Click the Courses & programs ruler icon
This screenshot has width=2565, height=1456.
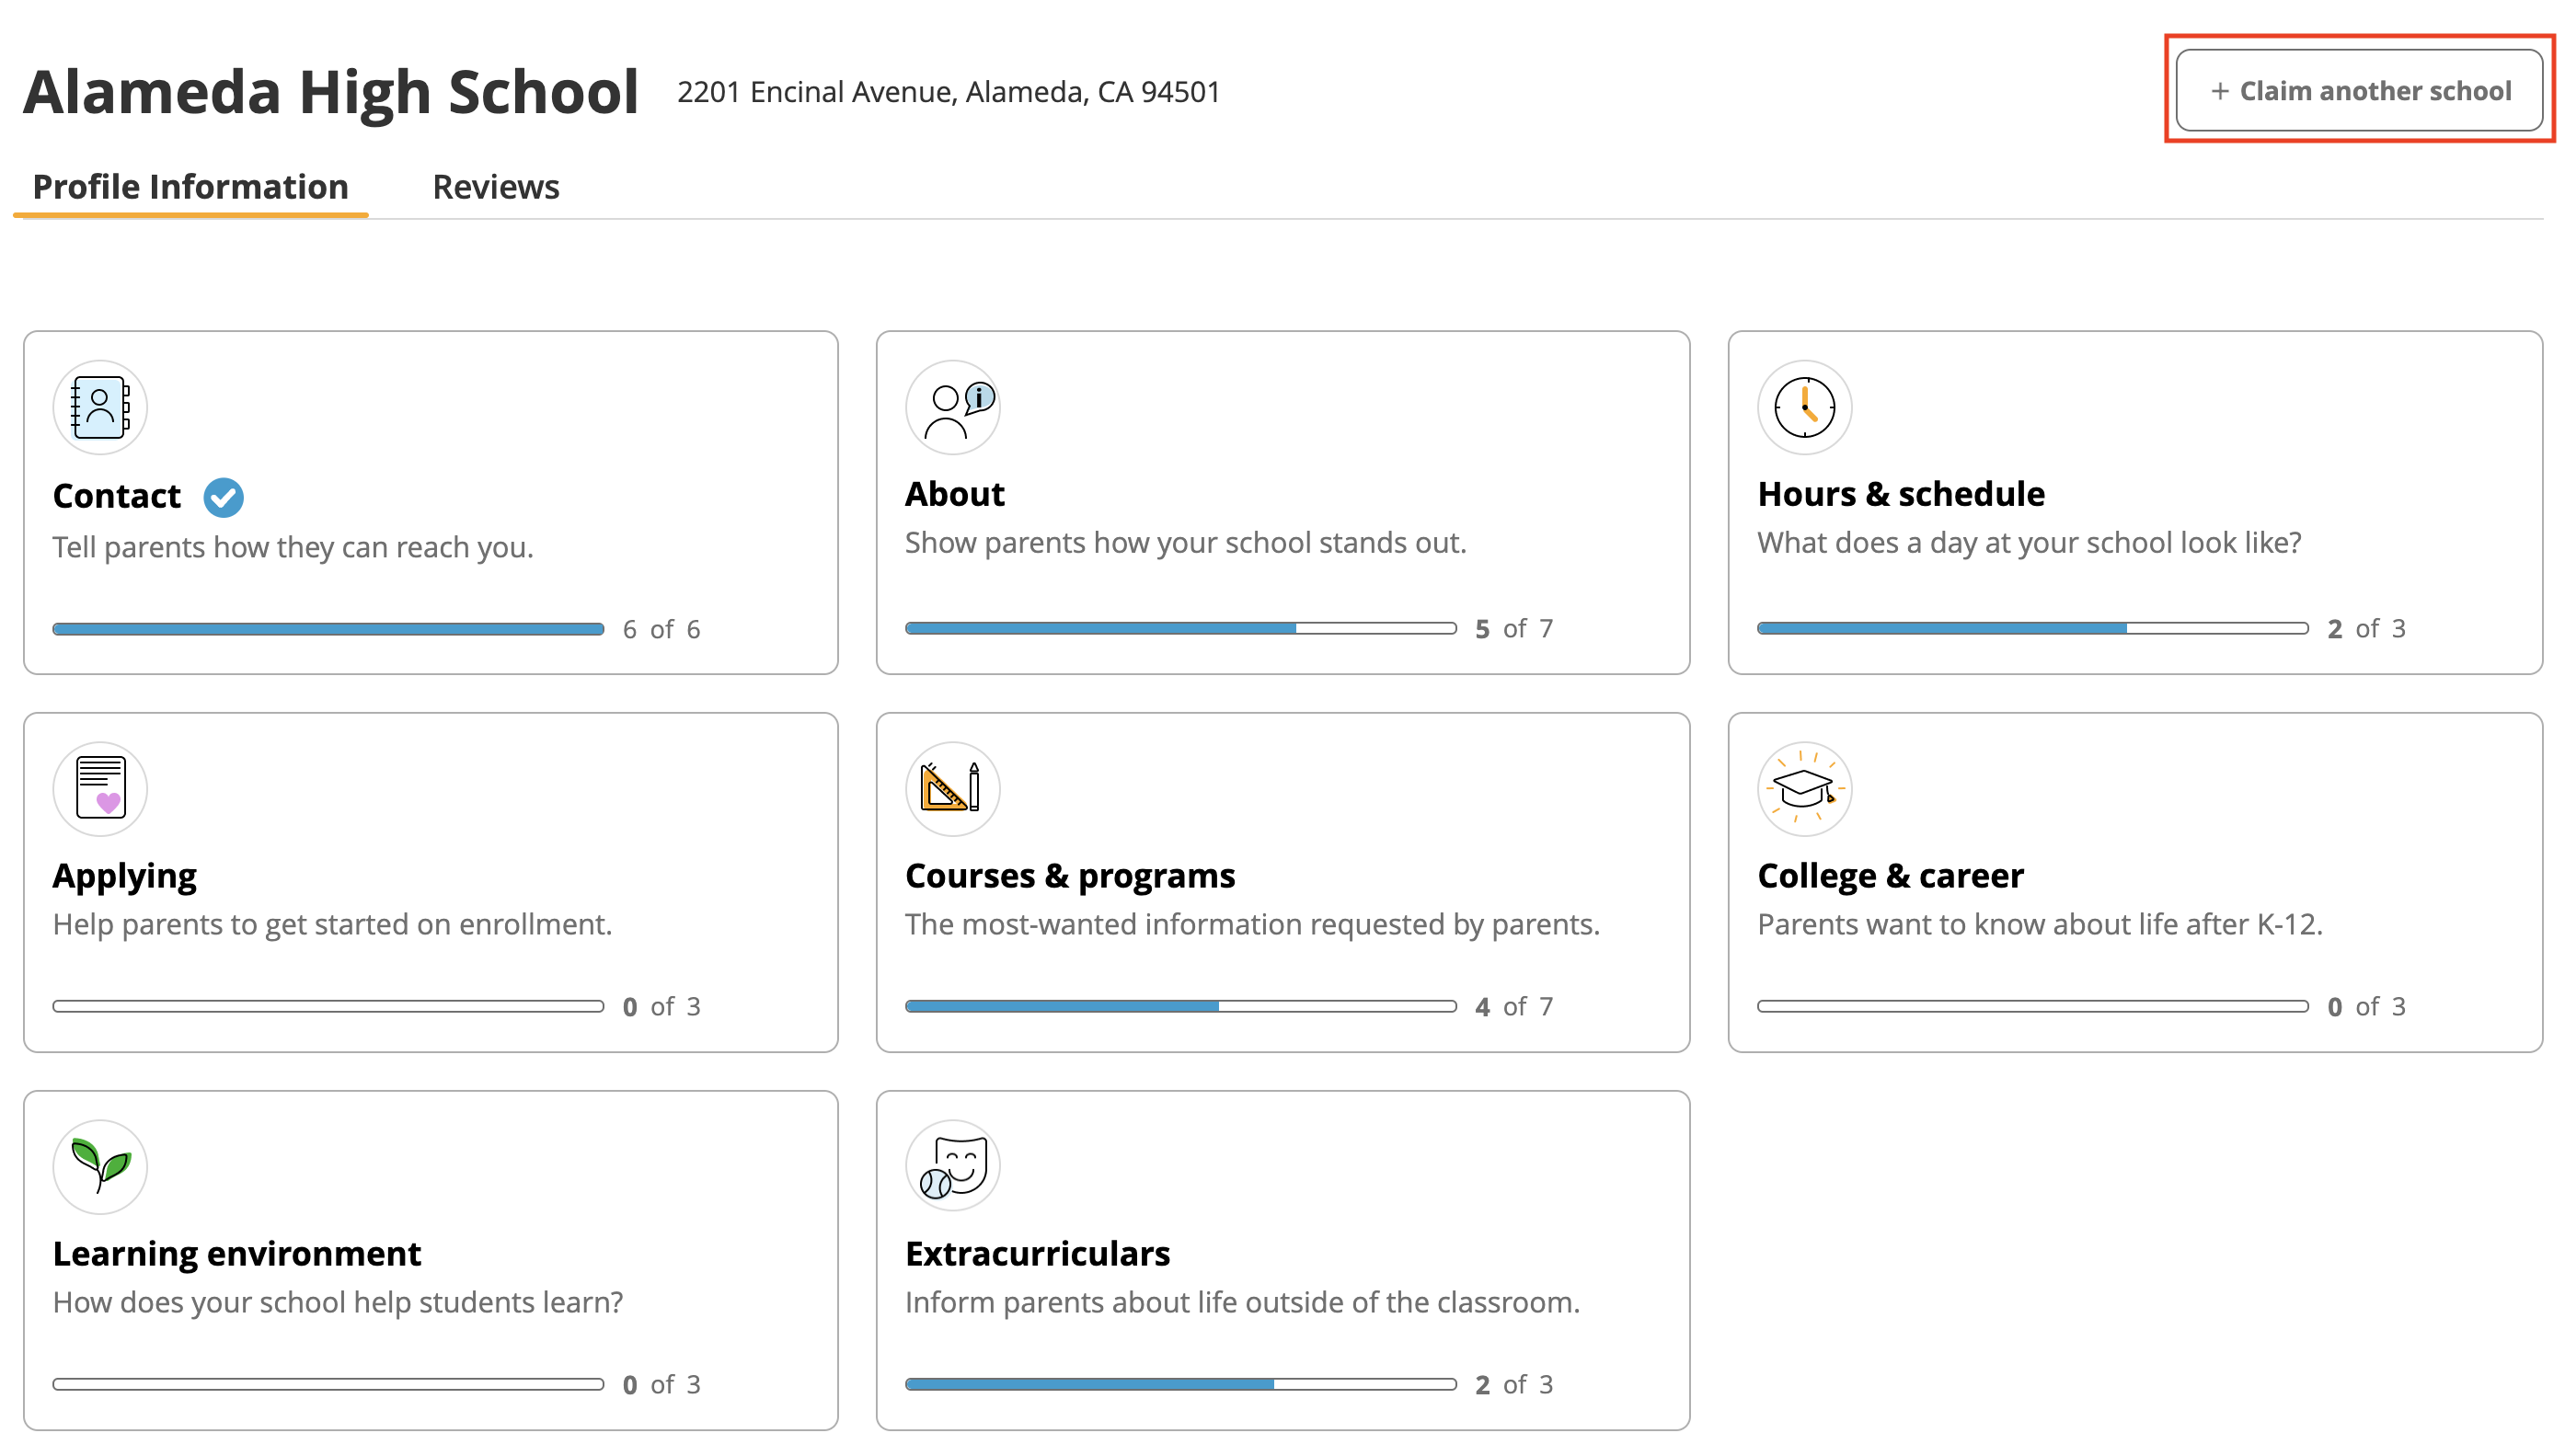click(x=952, y=788)
